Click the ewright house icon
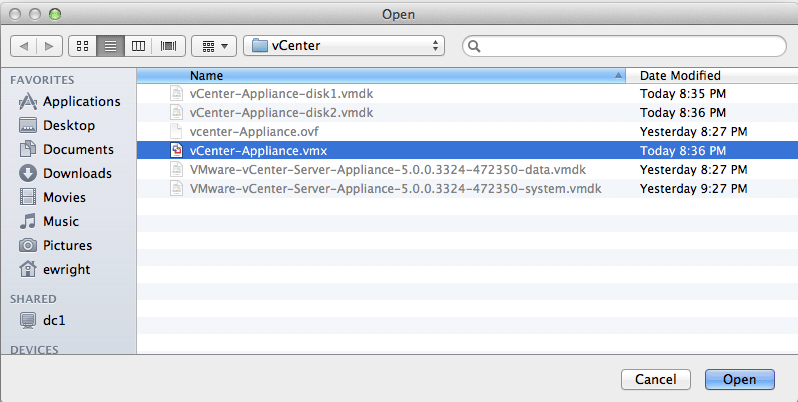798x402 pixels. tap(27, 269)
